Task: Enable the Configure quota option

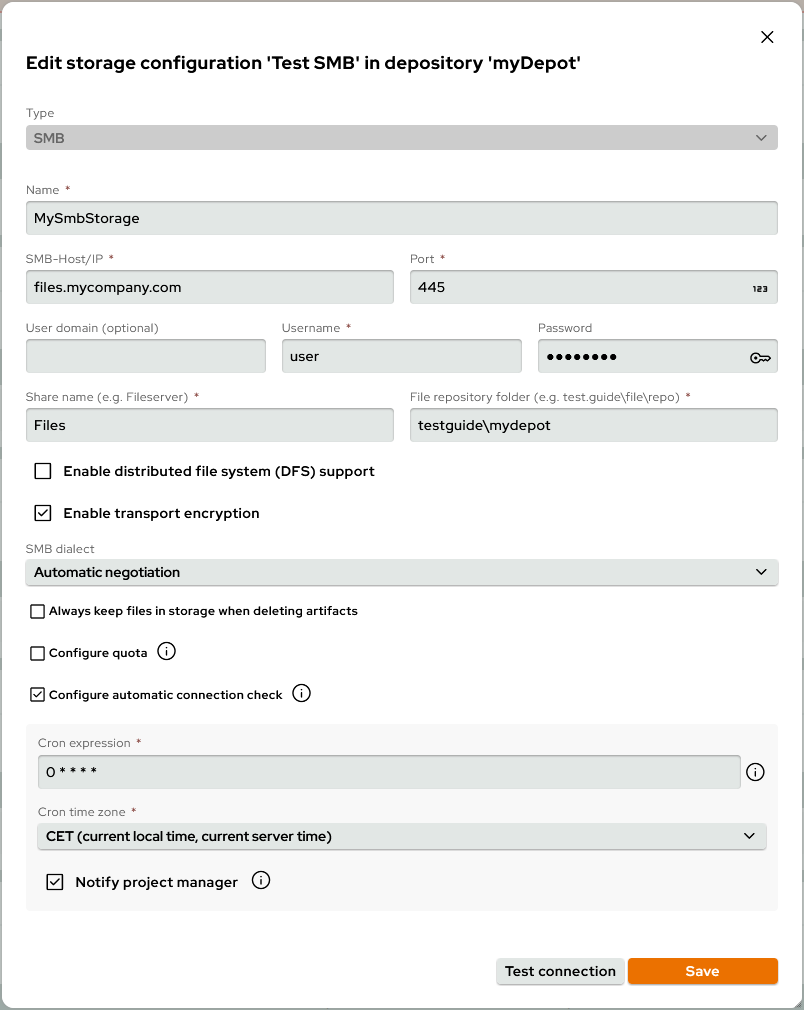Action: pos(37,652)
